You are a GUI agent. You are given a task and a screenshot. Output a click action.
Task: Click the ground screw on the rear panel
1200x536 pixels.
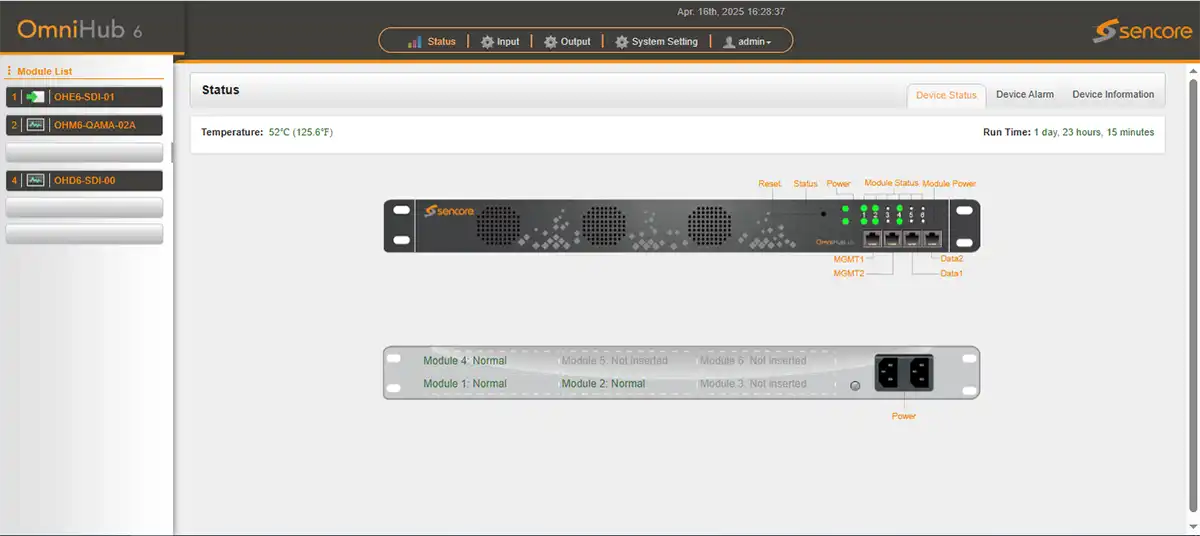854,386
